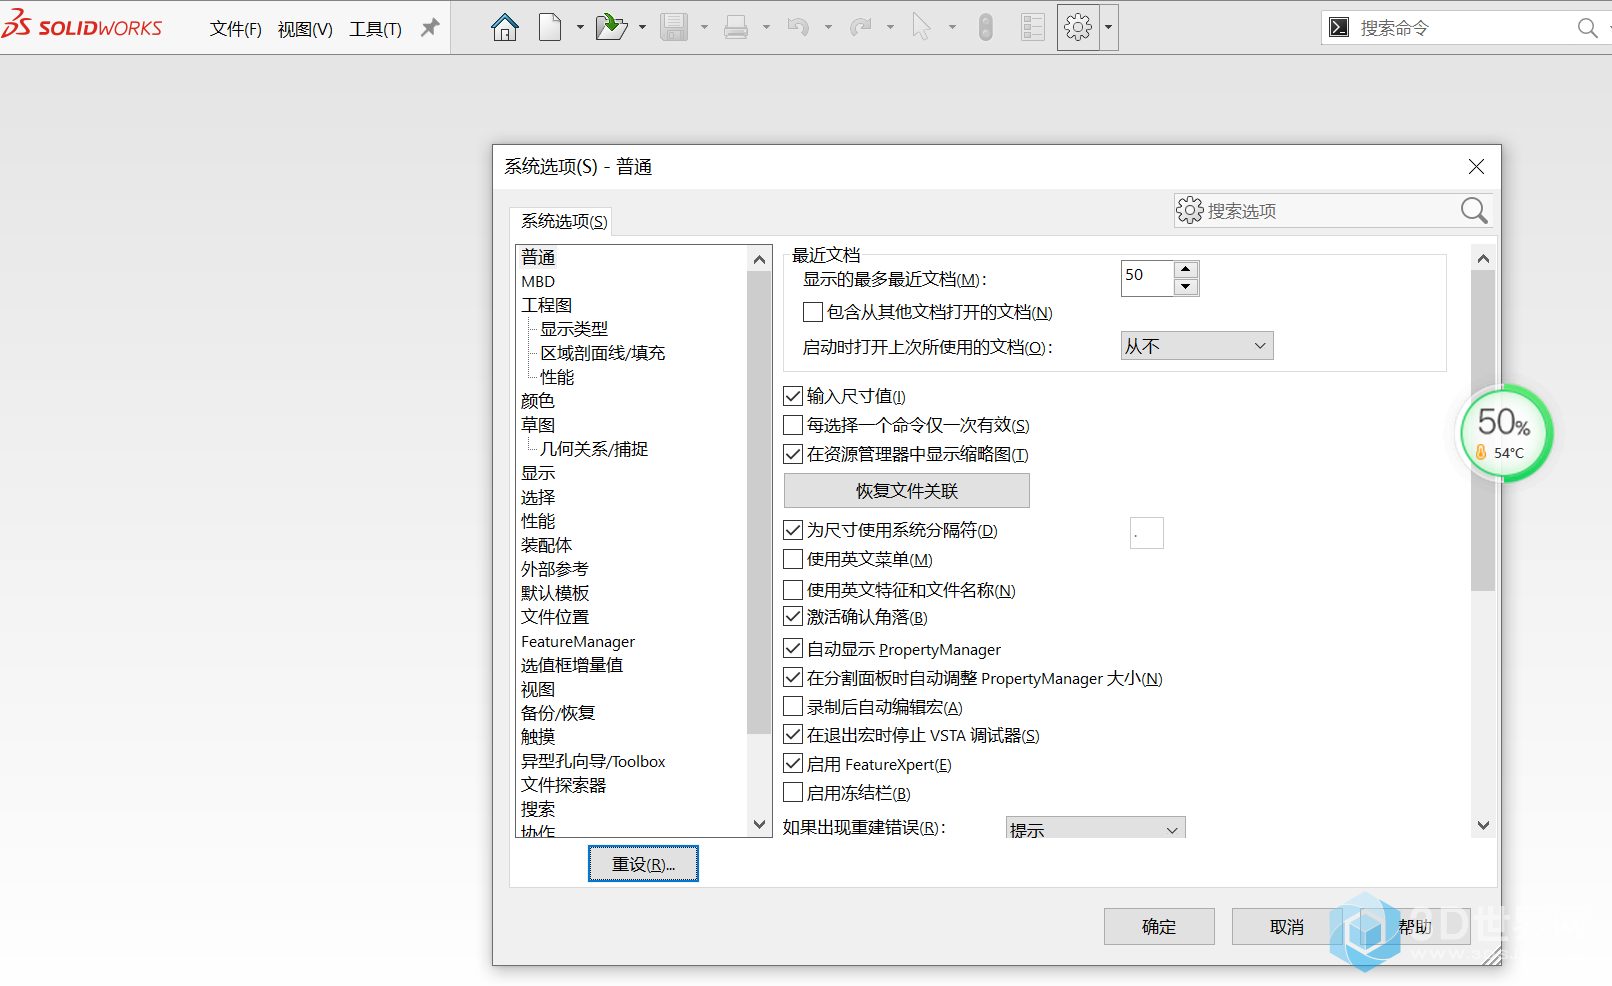Check 使用英文特征和文件名称 checkbox

pos(793,590)
